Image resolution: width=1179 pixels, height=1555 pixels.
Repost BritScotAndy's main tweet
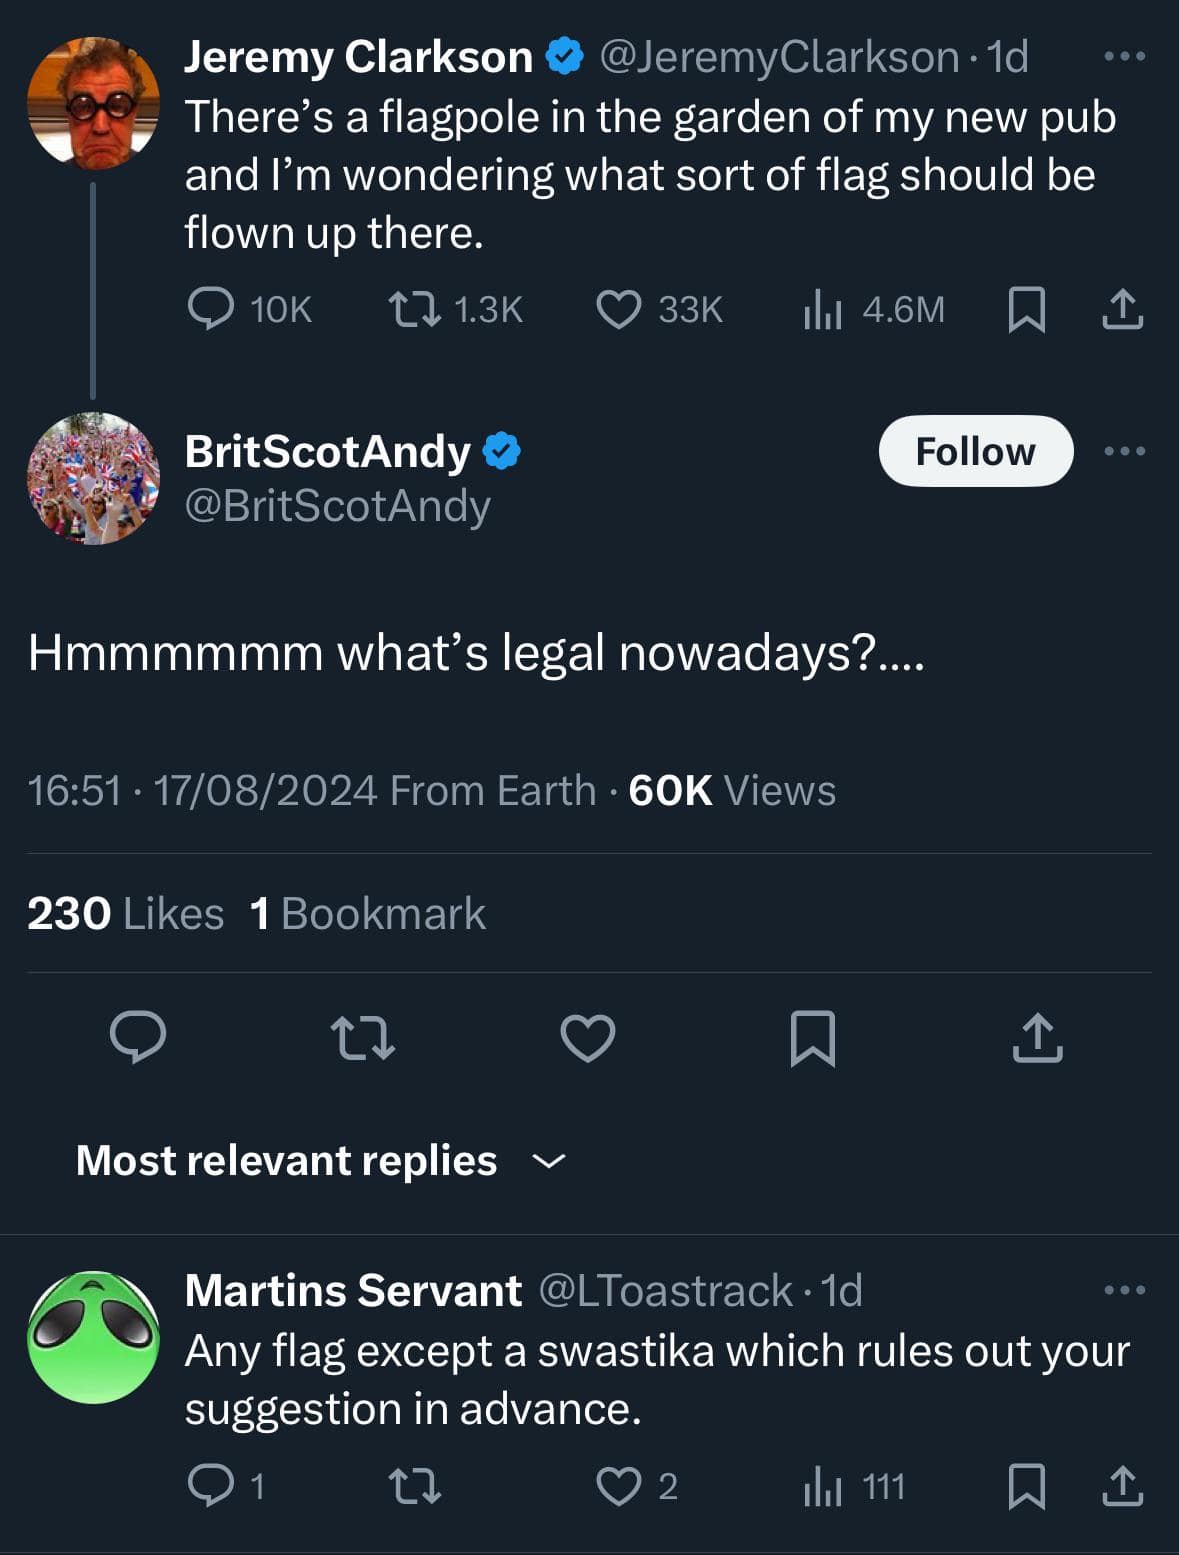coord(363,1037)
